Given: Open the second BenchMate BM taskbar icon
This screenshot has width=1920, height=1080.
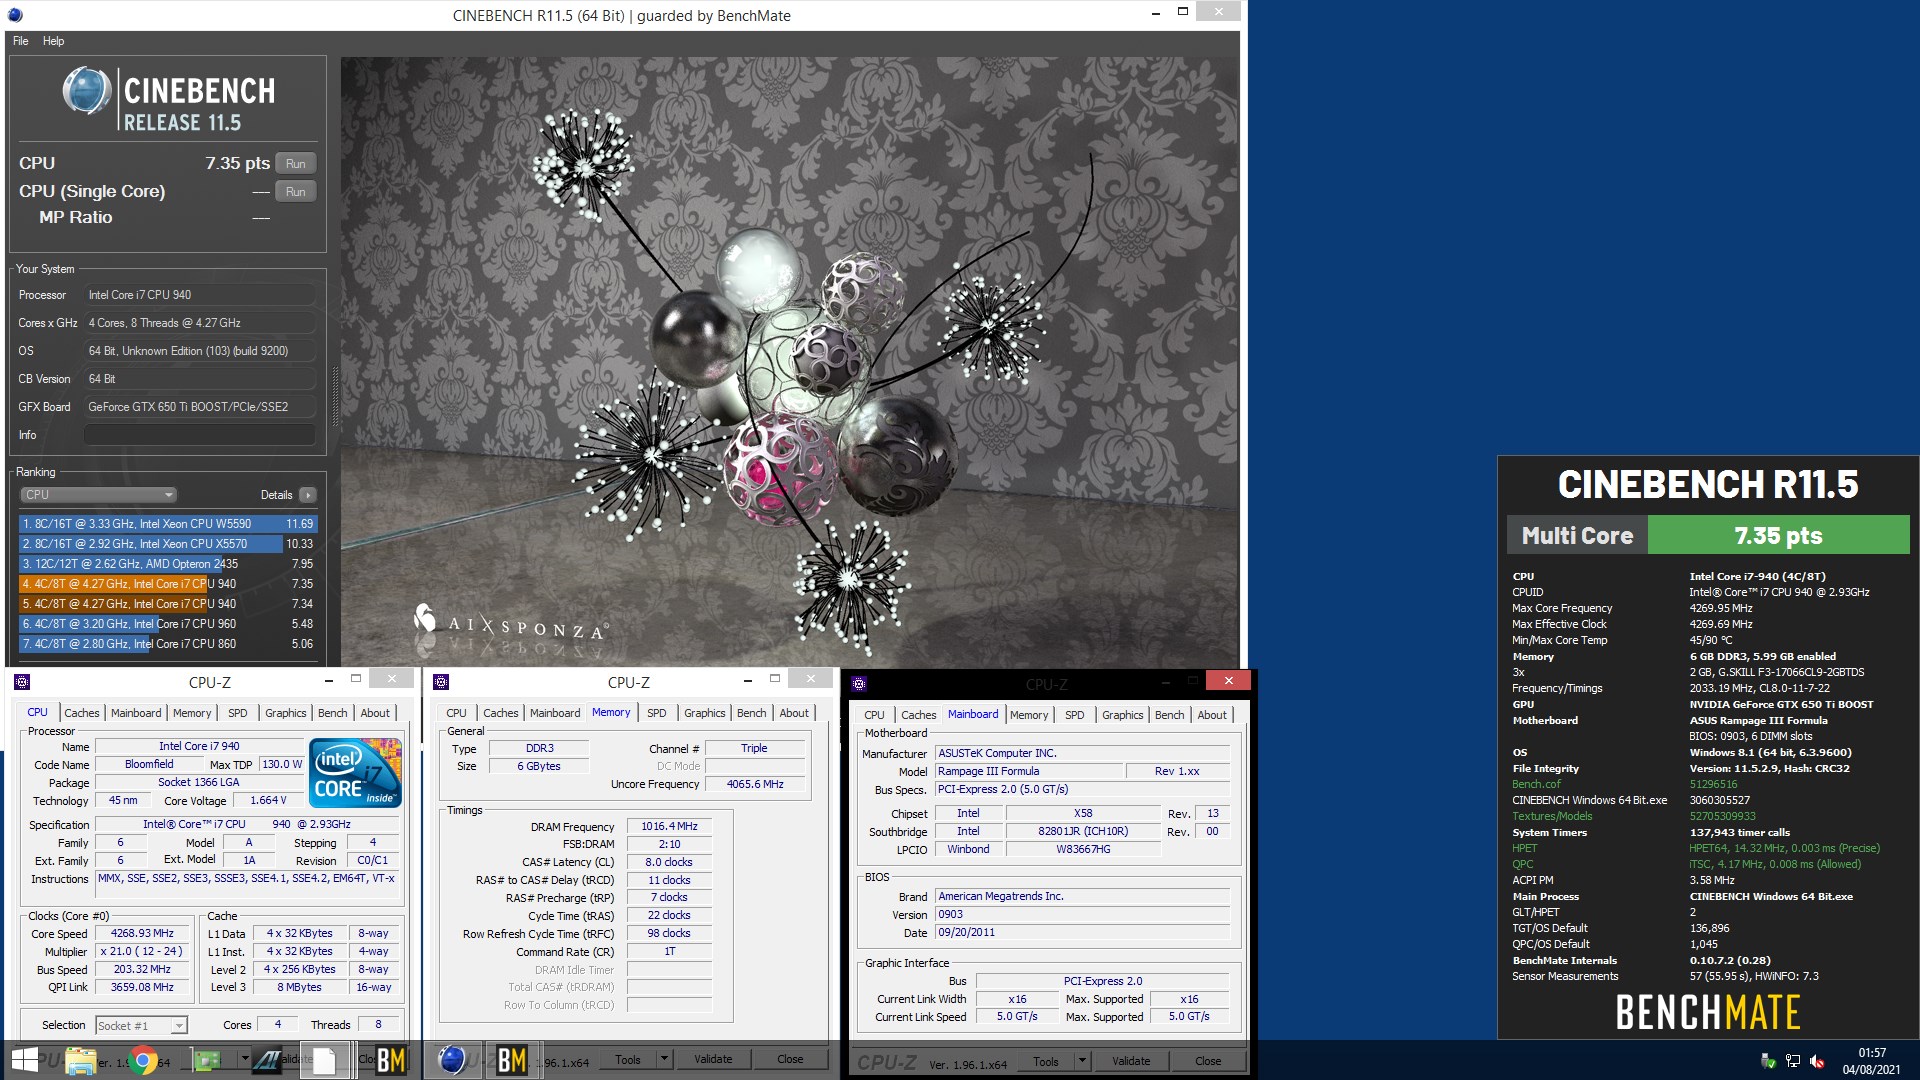Looking at the screenshot, I should 511,1060.
